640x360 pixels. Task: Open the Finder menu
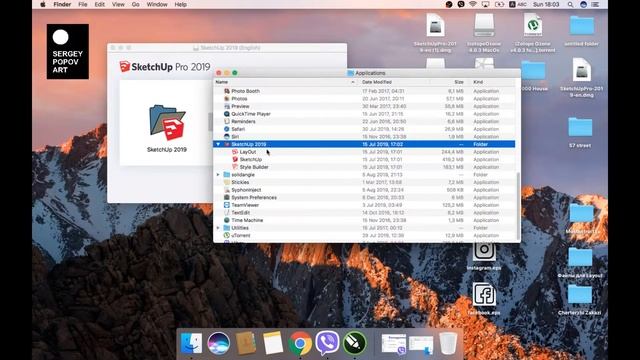point(62,4)
